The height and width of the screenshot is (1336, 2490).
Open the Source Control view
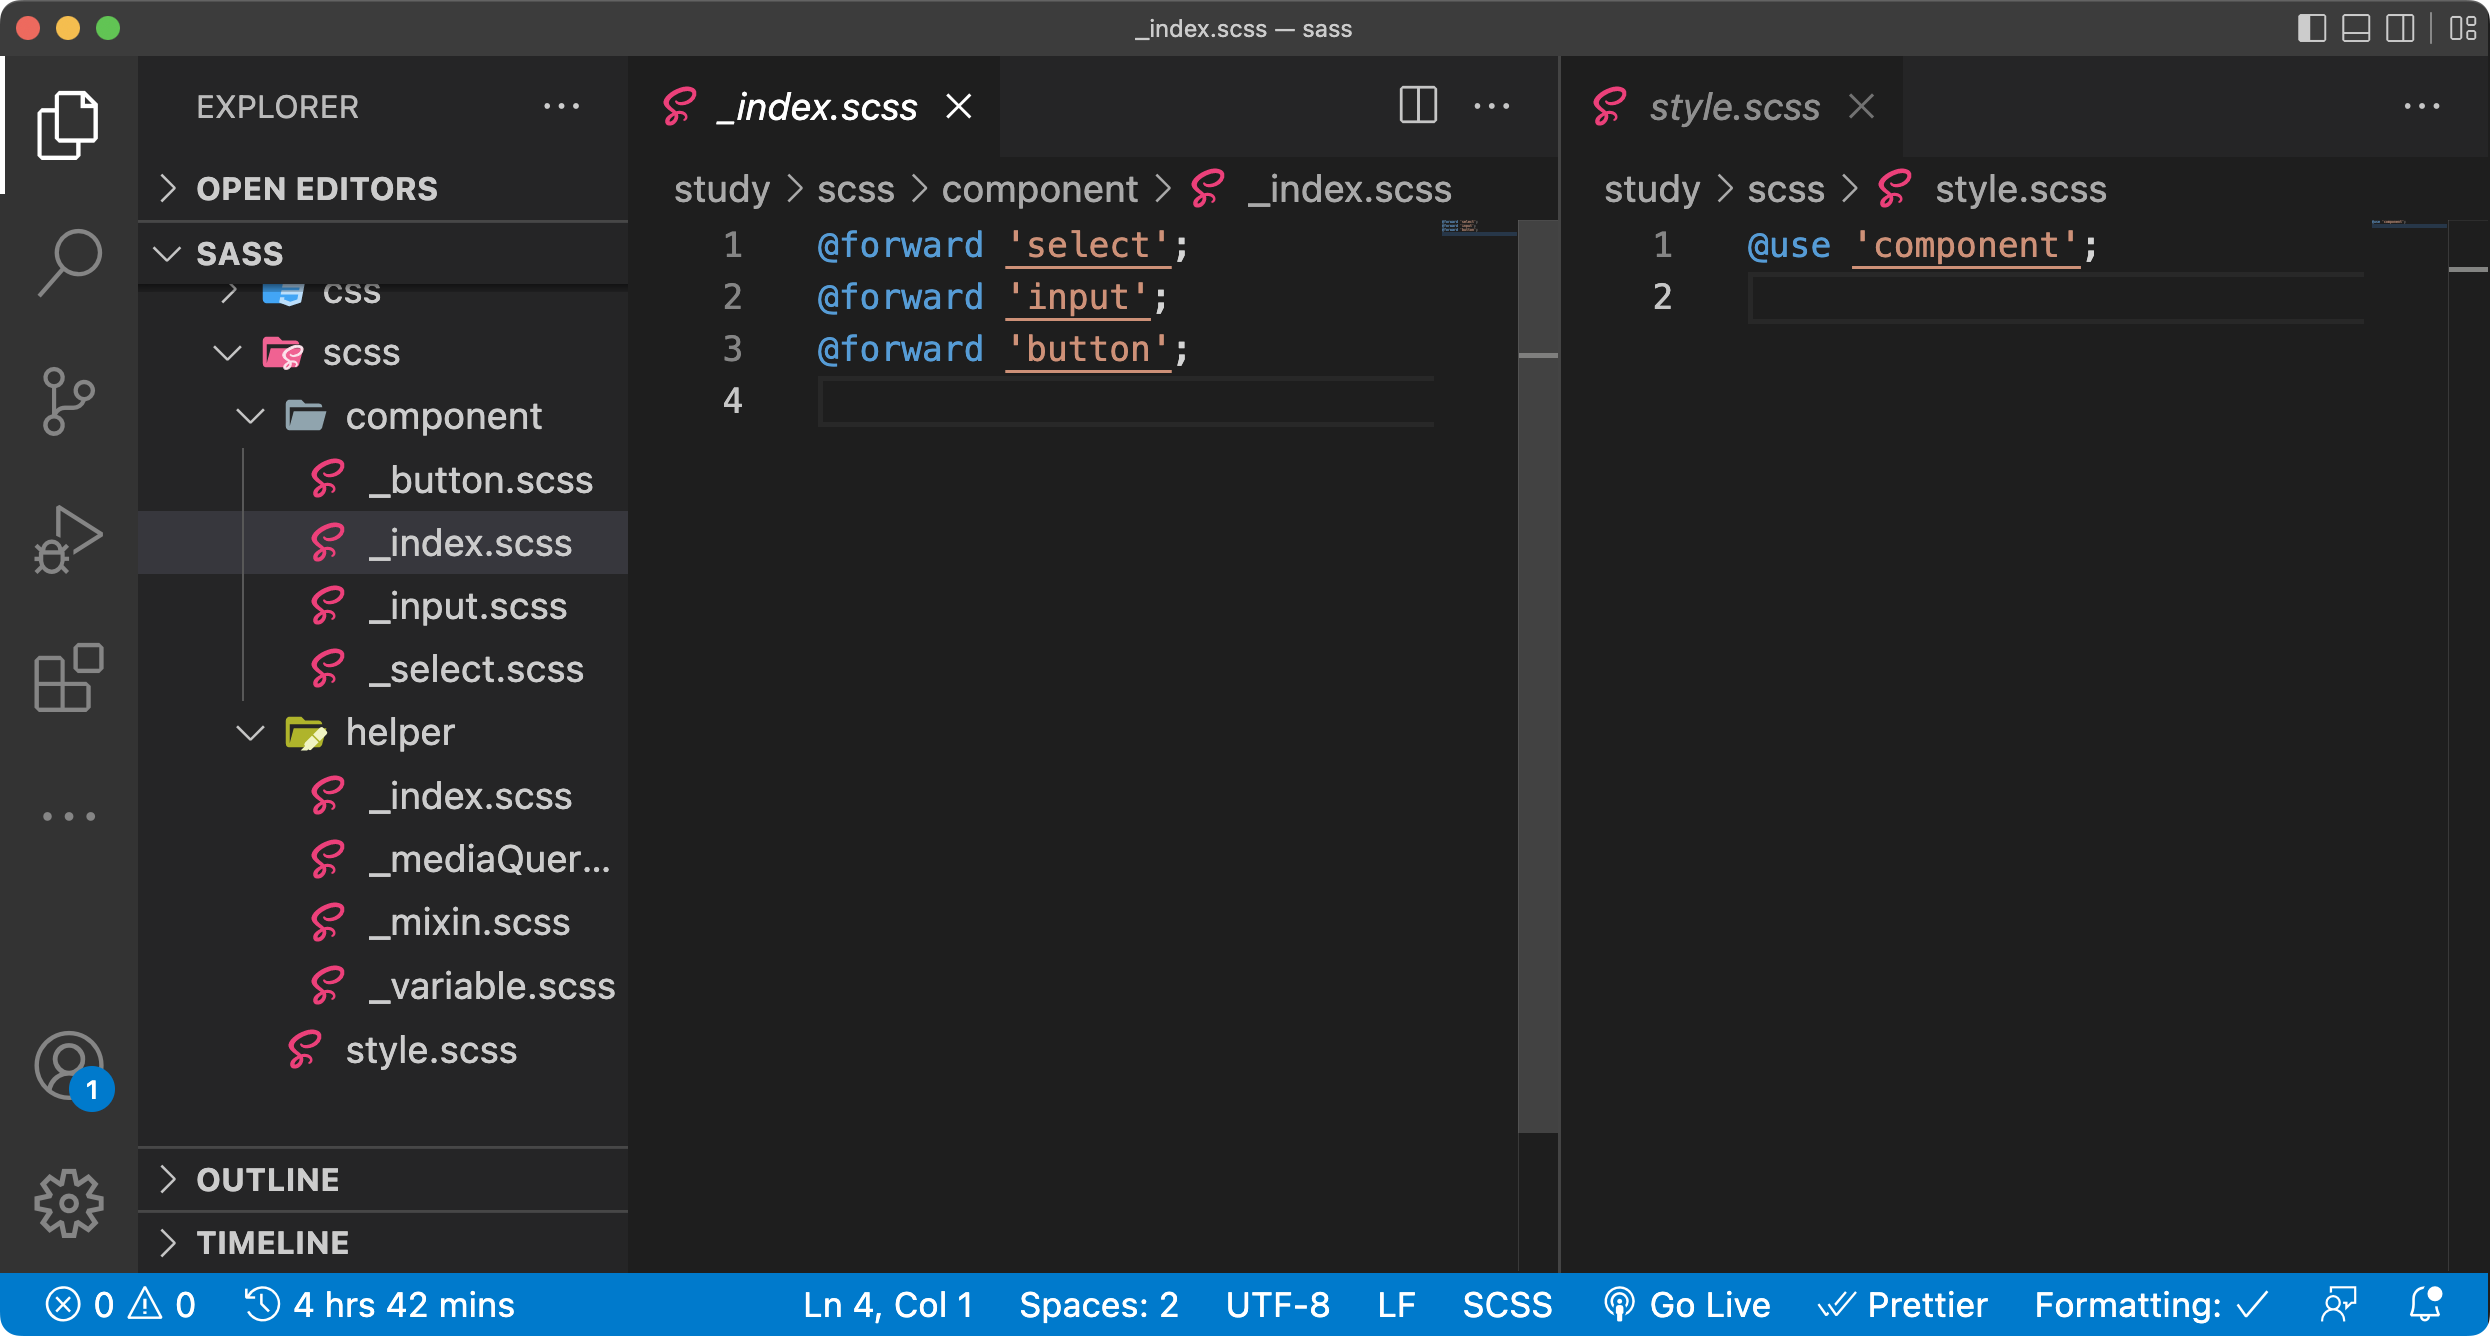[x=68, y=400]
